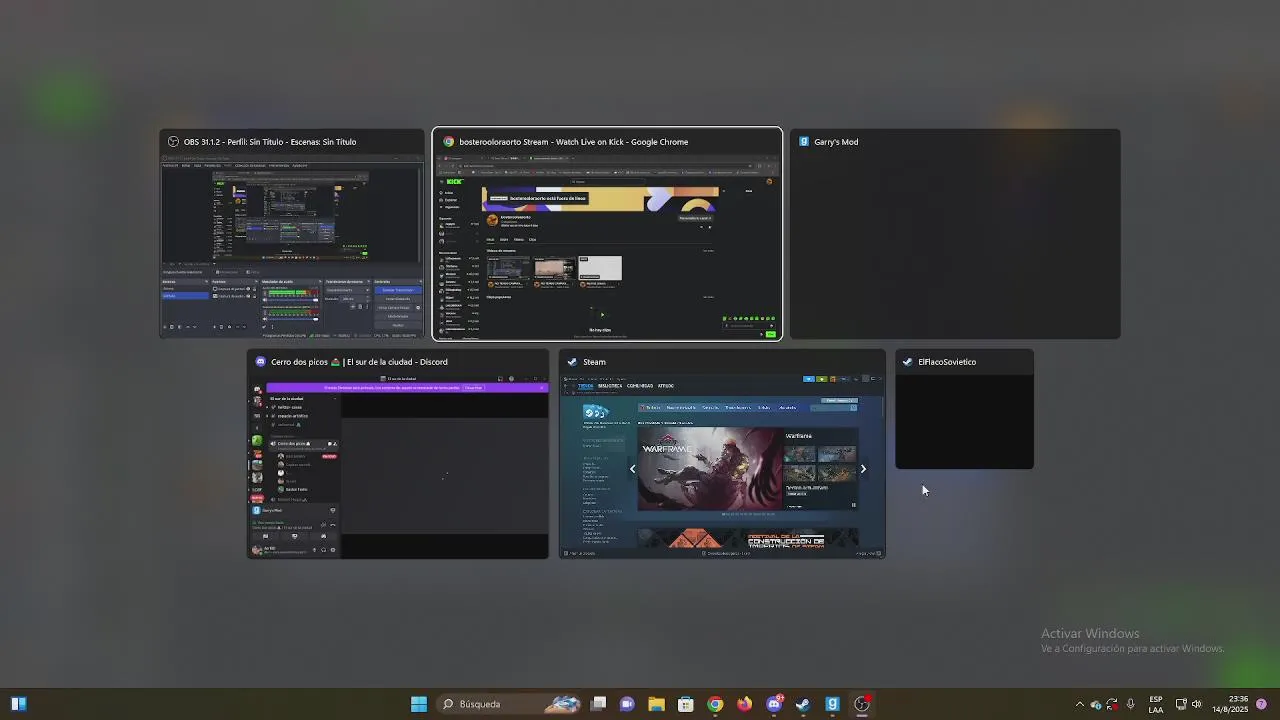Open Steam from the taskbar
Image resolution: width=1280 pixels, height=720 pixels.
(x=803, y=704)
